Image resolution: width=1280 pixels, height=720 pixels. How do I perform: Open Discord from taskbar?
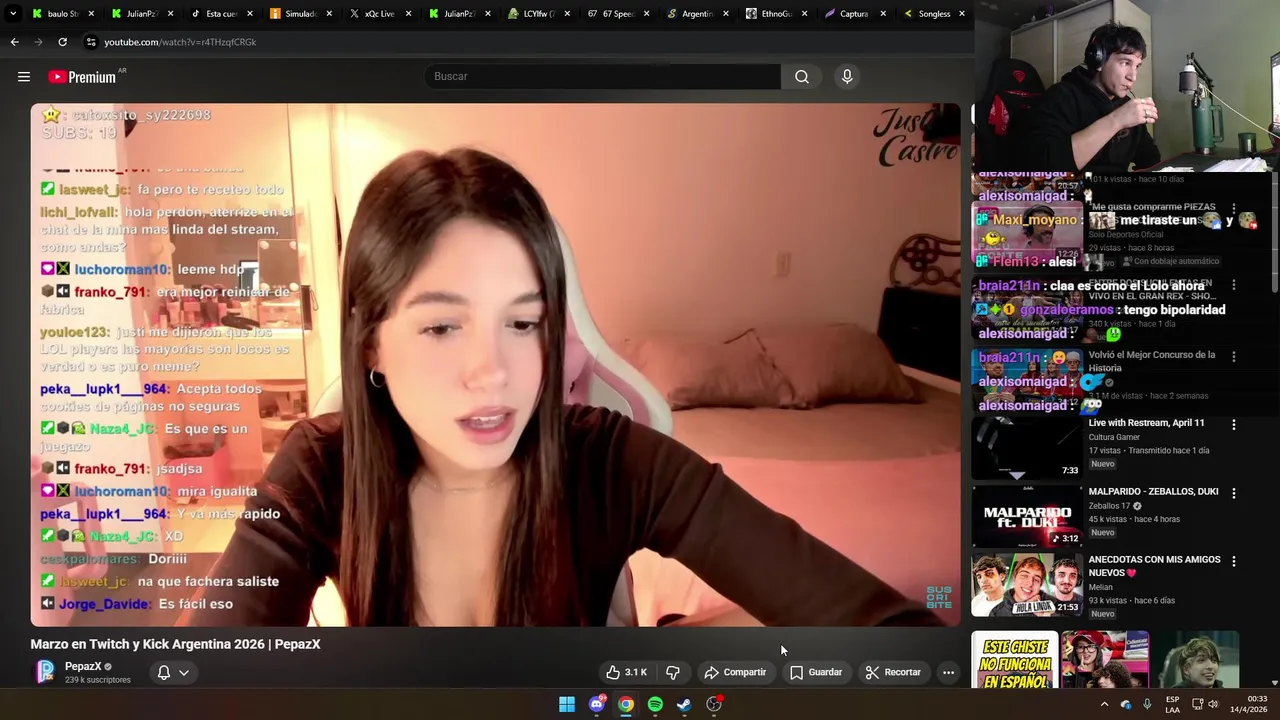pyautogui.click(x=597, y=704)
